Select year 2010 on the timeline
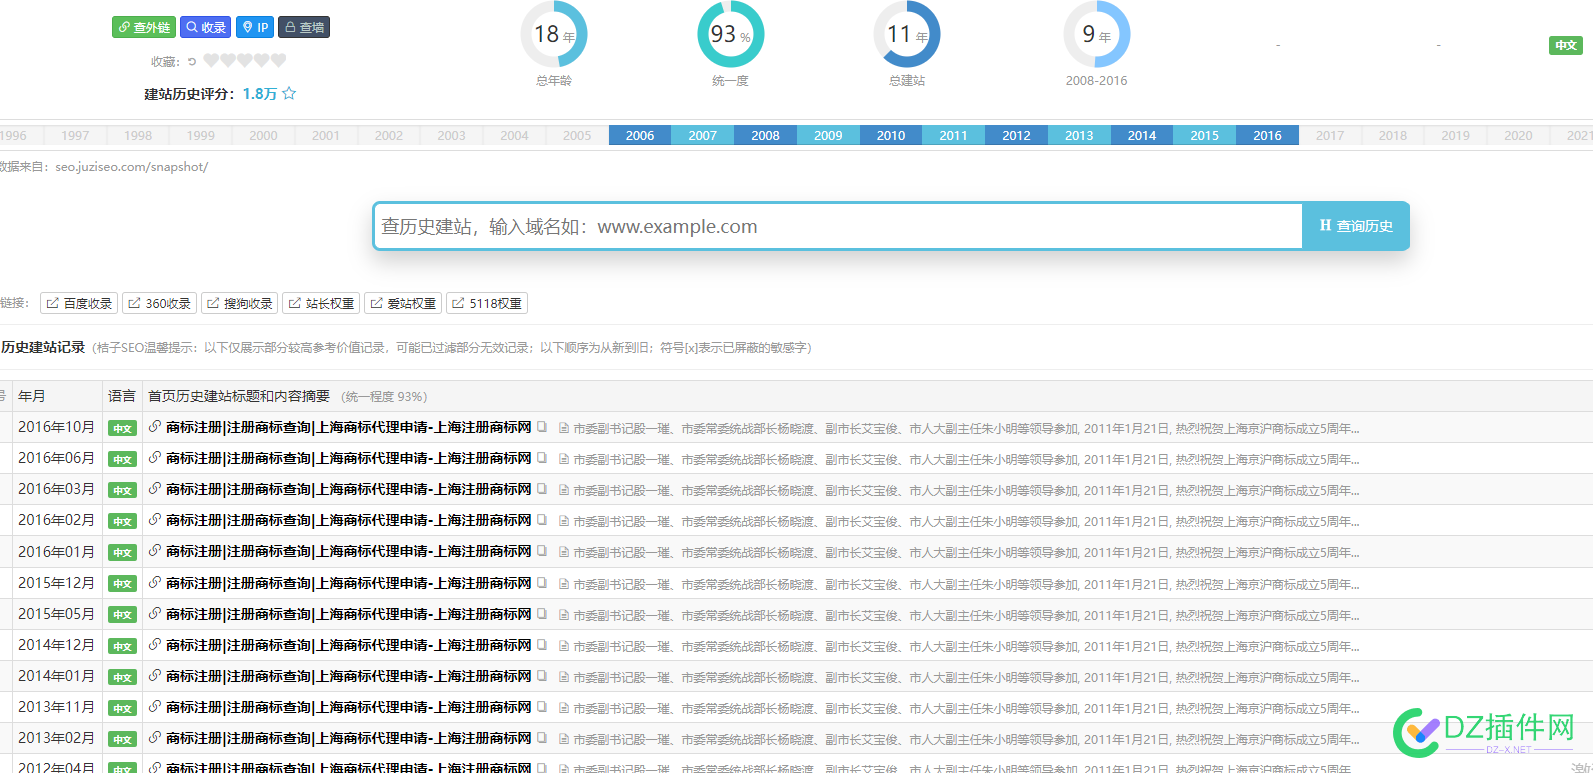The image size is (1593, 773). pyautogui.click(x=891, y=135)
